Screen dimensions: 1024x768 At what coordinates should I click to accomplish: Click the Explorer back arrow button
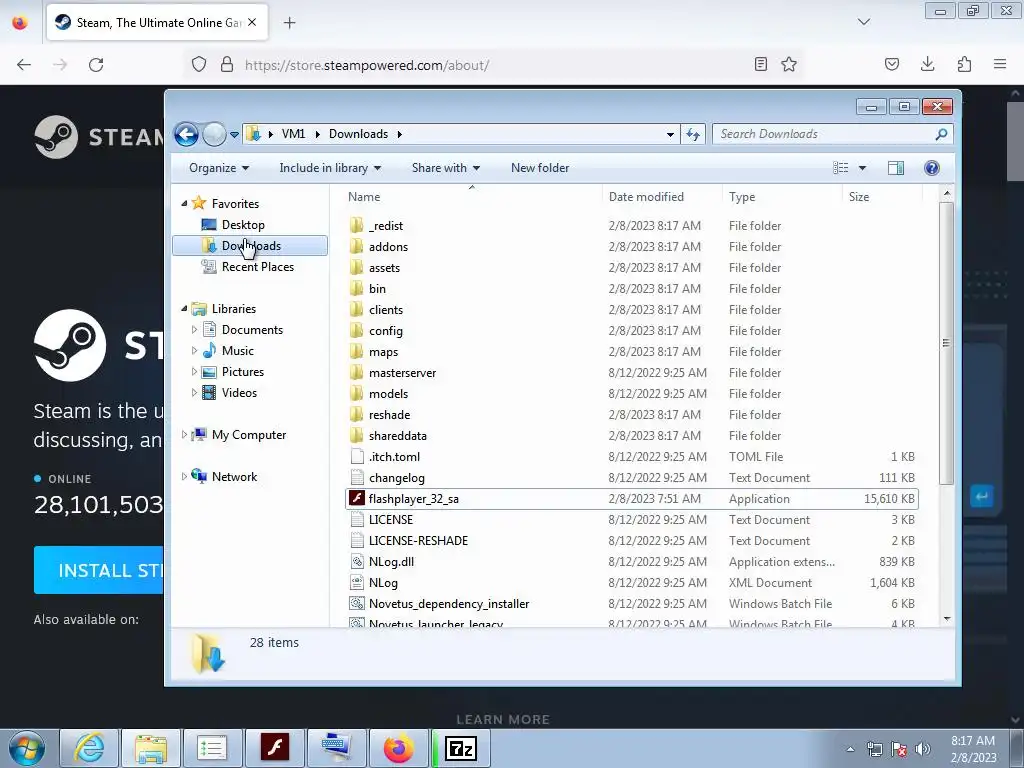[x=186, y=135]
